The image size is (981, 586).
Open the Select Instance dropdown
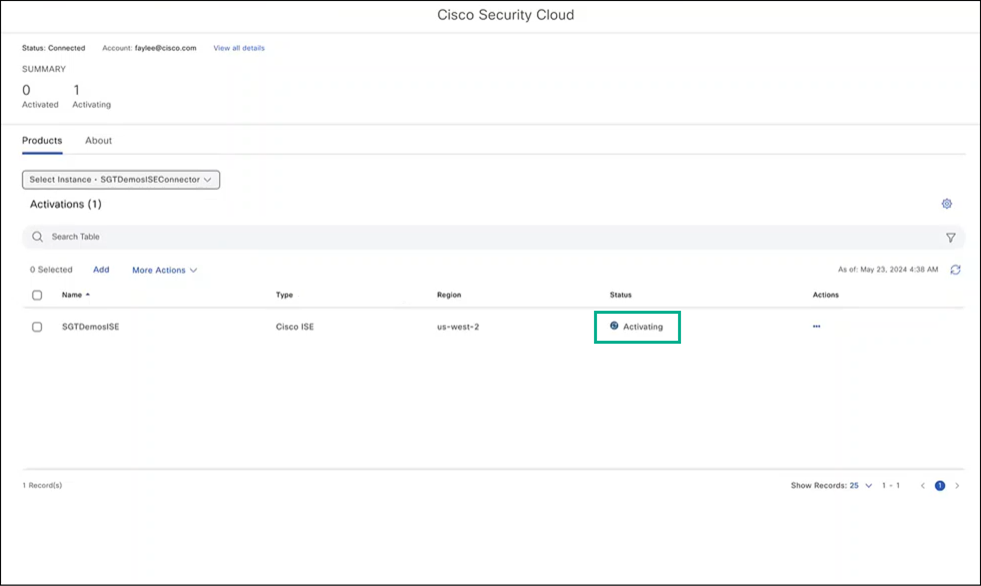pos(121,179)
